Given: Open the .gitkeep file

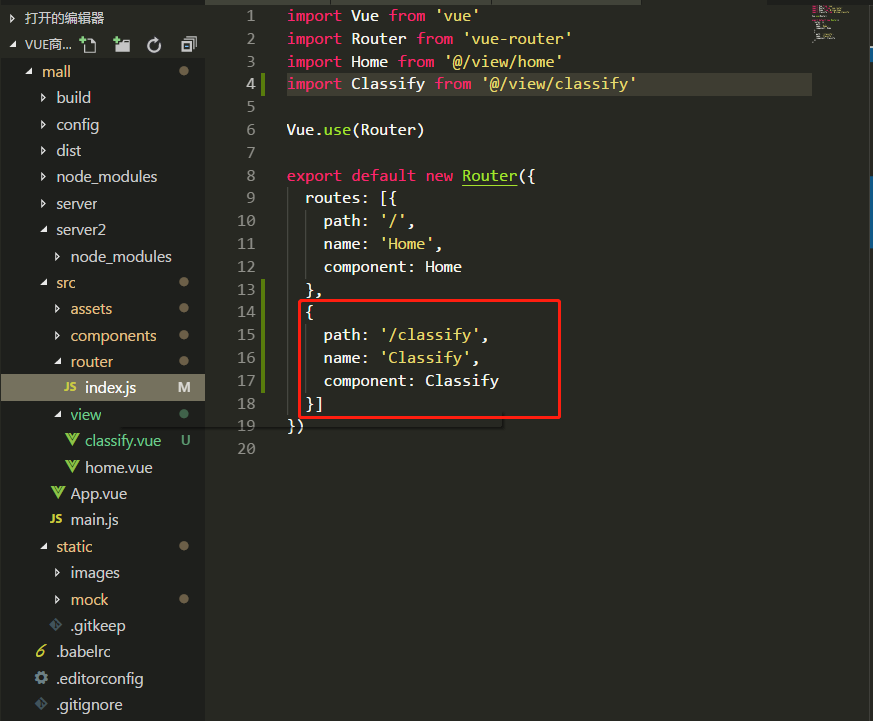Looking at the screenshot, I should 98,625.
